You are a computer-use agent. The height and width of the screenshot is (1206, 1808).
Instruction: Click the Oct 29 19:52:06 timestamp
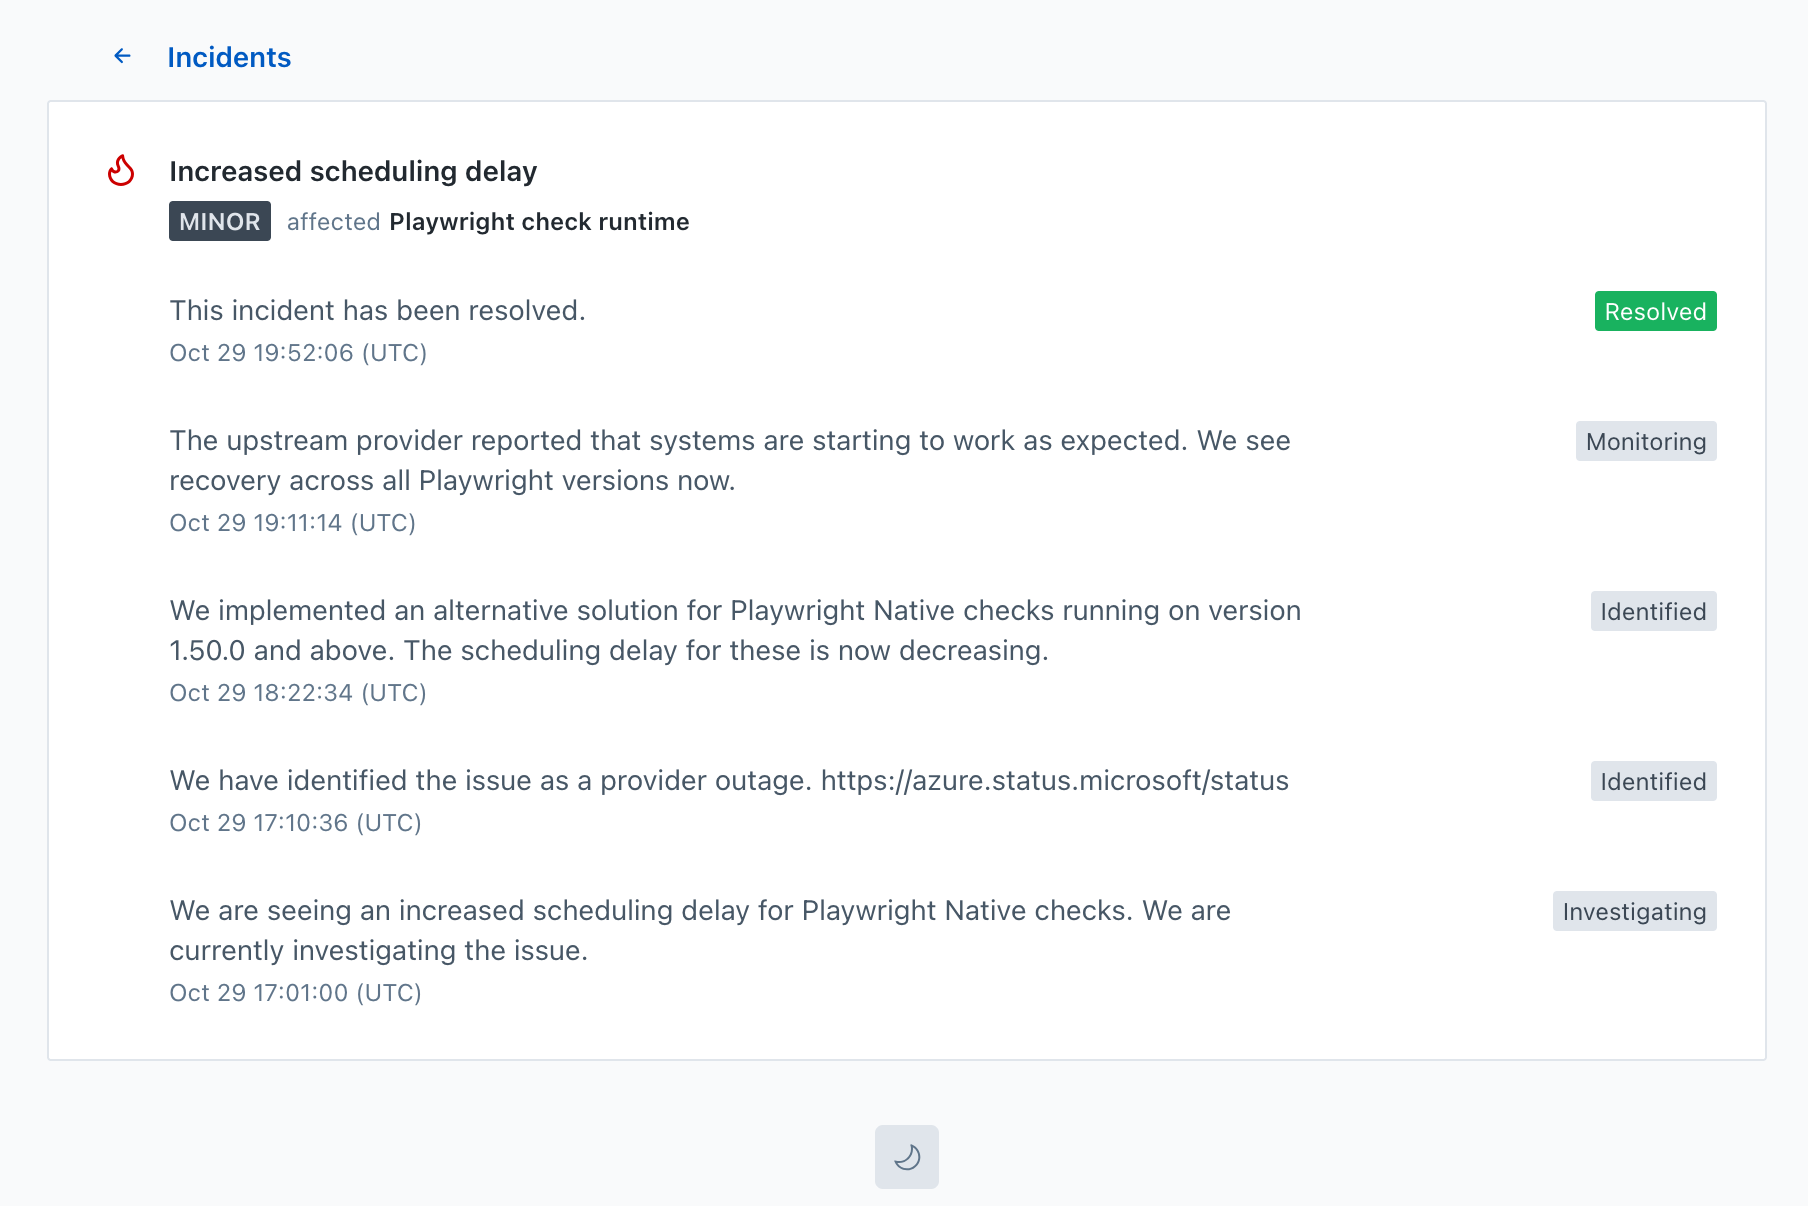pos(298,353)
